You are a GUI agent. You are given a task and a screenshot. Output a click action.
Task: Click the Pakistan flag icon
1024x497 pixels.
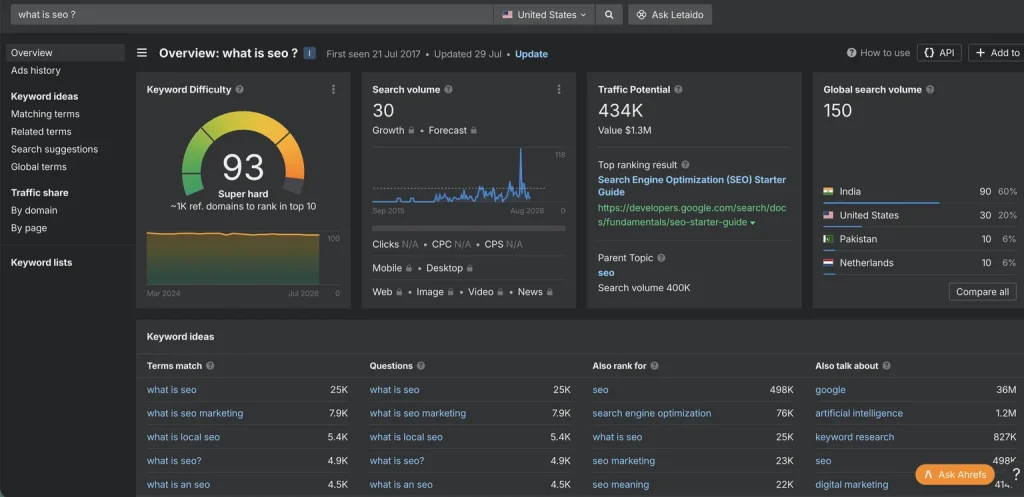pyautogui.click(x=828, y=239)
